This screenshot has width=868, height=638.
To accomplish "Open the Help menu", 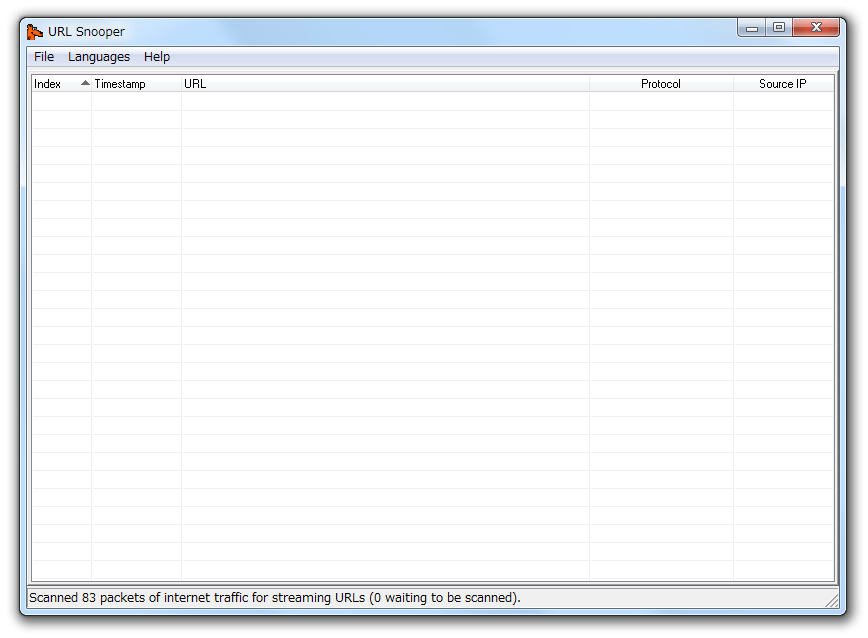I will pos(157,56).
